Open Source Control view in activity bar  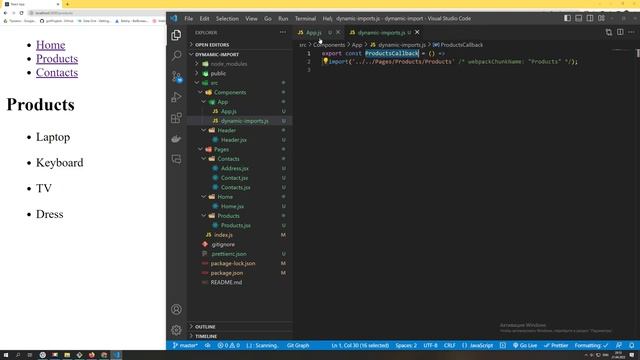coord(176,76)
